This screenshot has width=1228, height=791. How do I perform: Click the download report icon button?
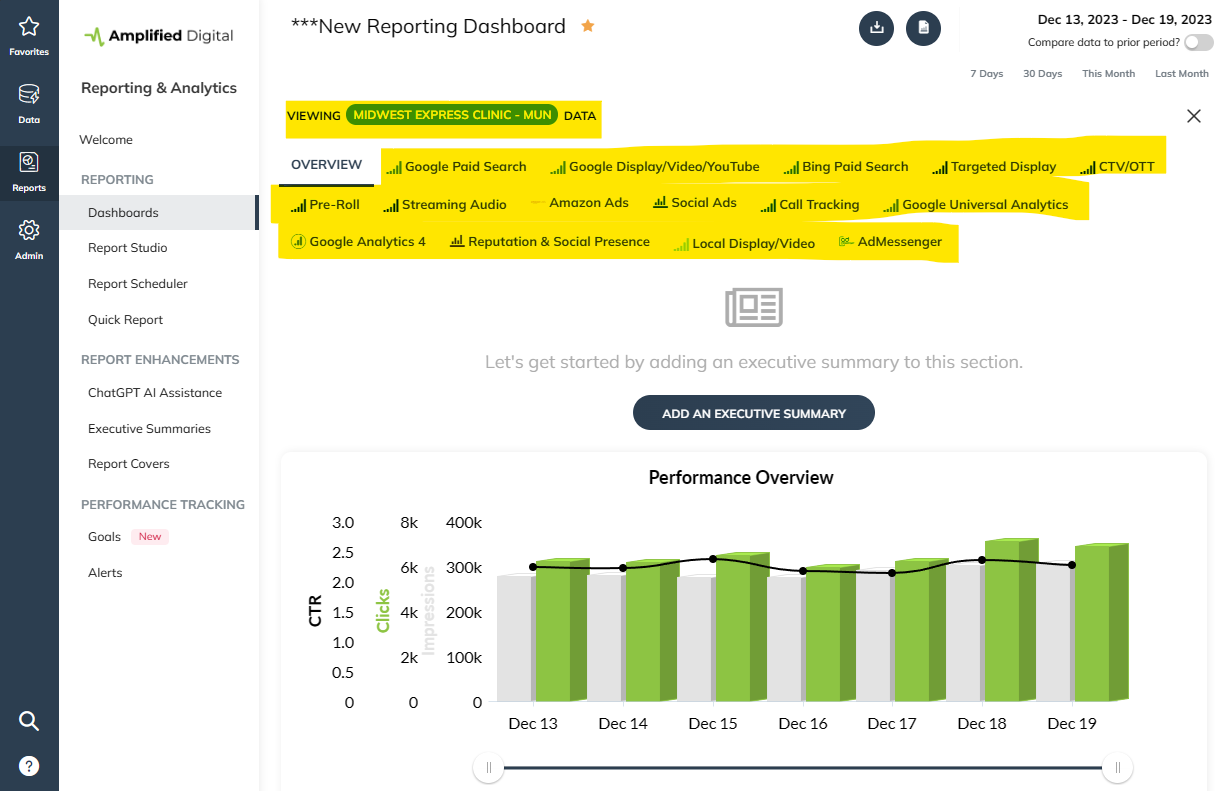(x=876, y=28)
